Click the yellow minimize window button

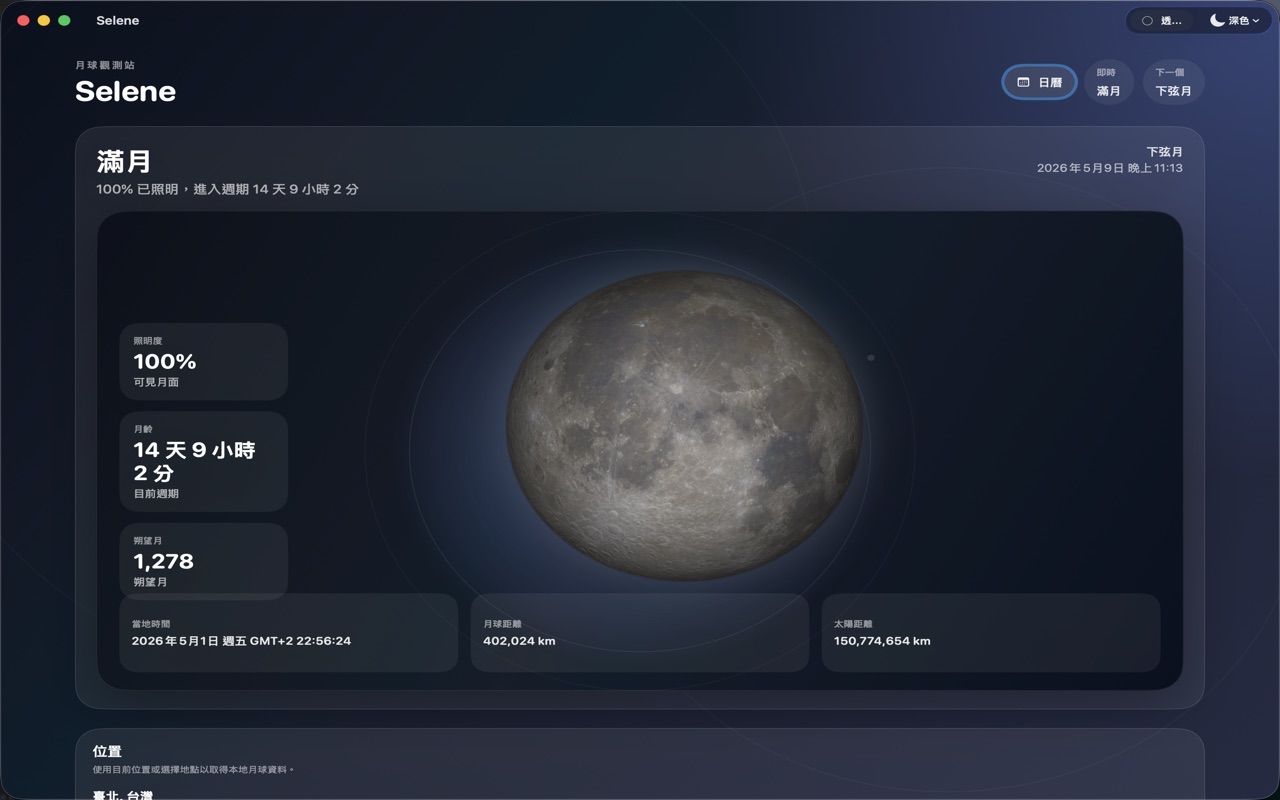point(44,20)
